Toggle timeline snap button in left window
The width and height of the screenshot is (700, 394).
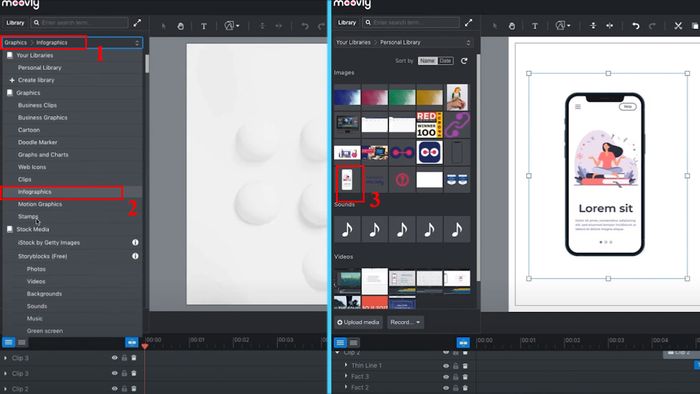(x=132, y=342)
